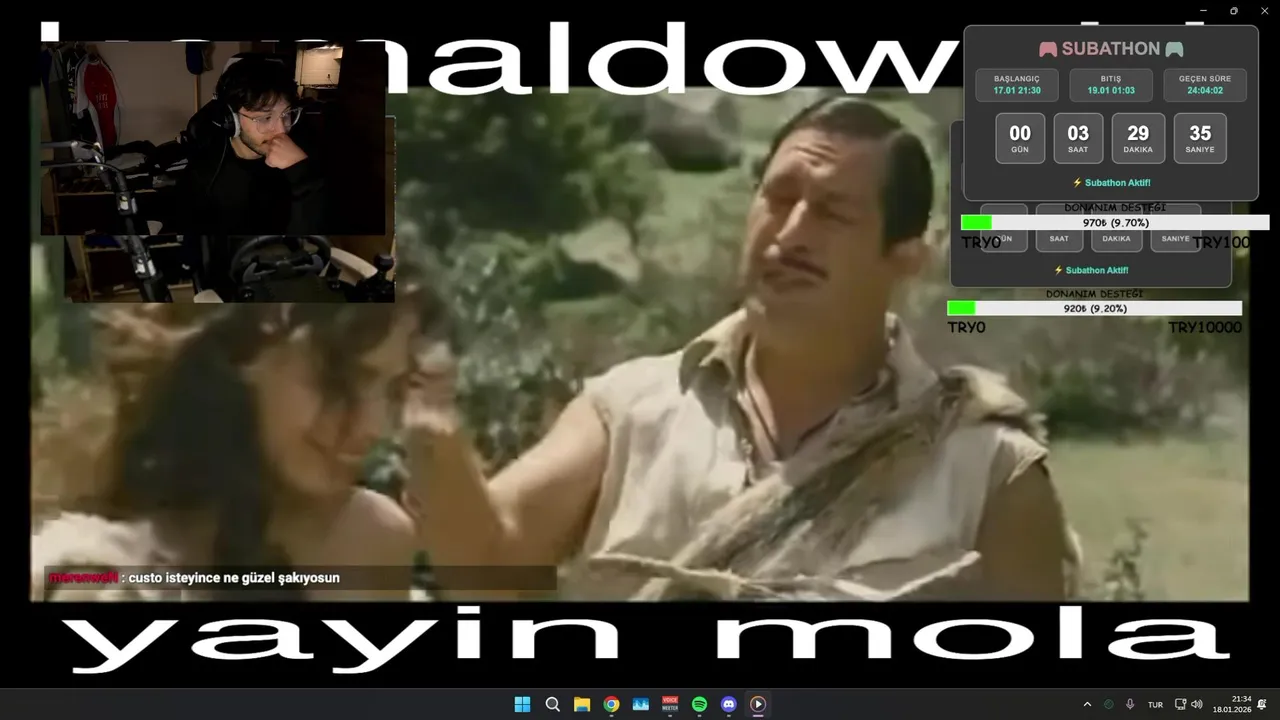
Task: Open Google Chrome from the taskbar
Action: pyautogui.click(x=611, y=704)
